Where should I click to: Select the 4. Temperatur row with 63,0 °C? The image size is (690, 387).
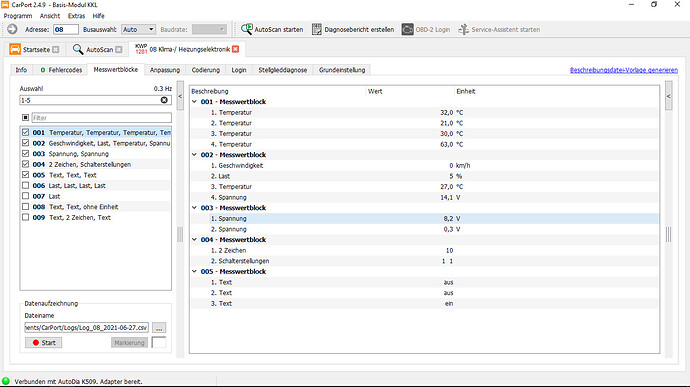pyautogui.click(x=425, y=144)
